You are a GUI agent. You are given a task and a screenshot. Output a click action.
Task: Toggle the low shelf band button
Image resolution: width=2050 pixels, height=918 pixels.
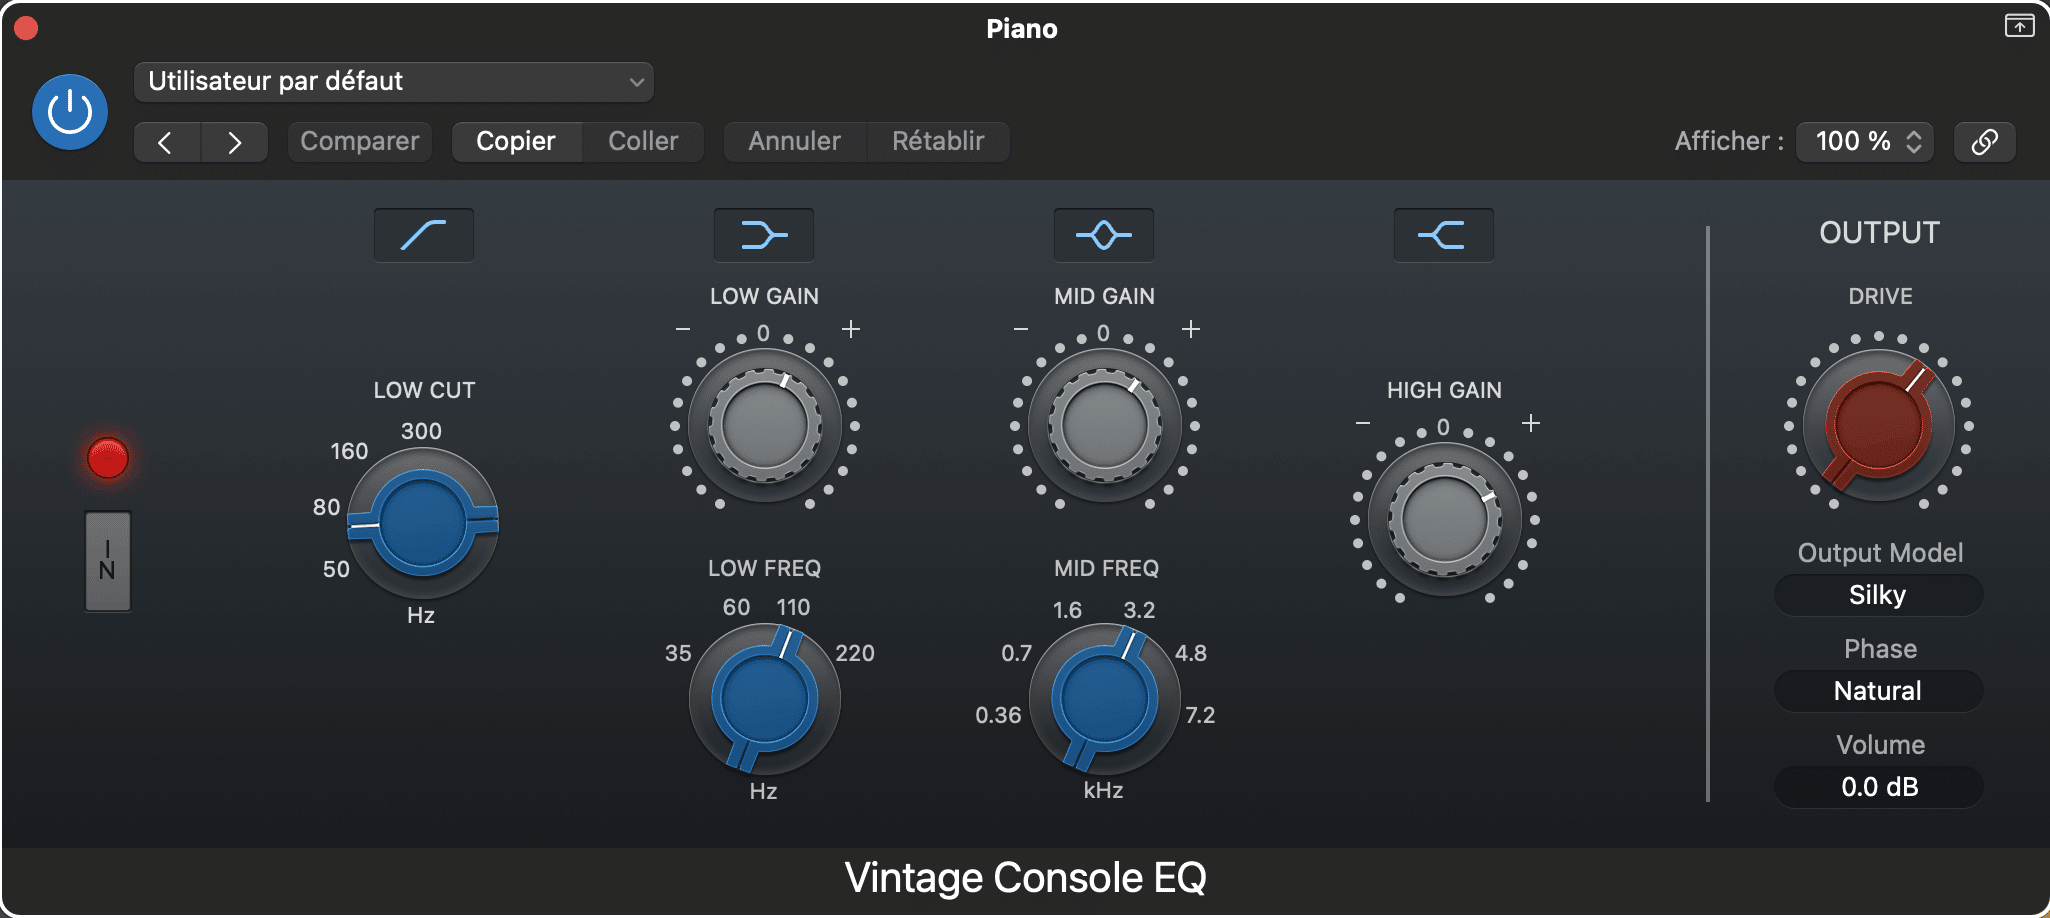click(764, 235)
